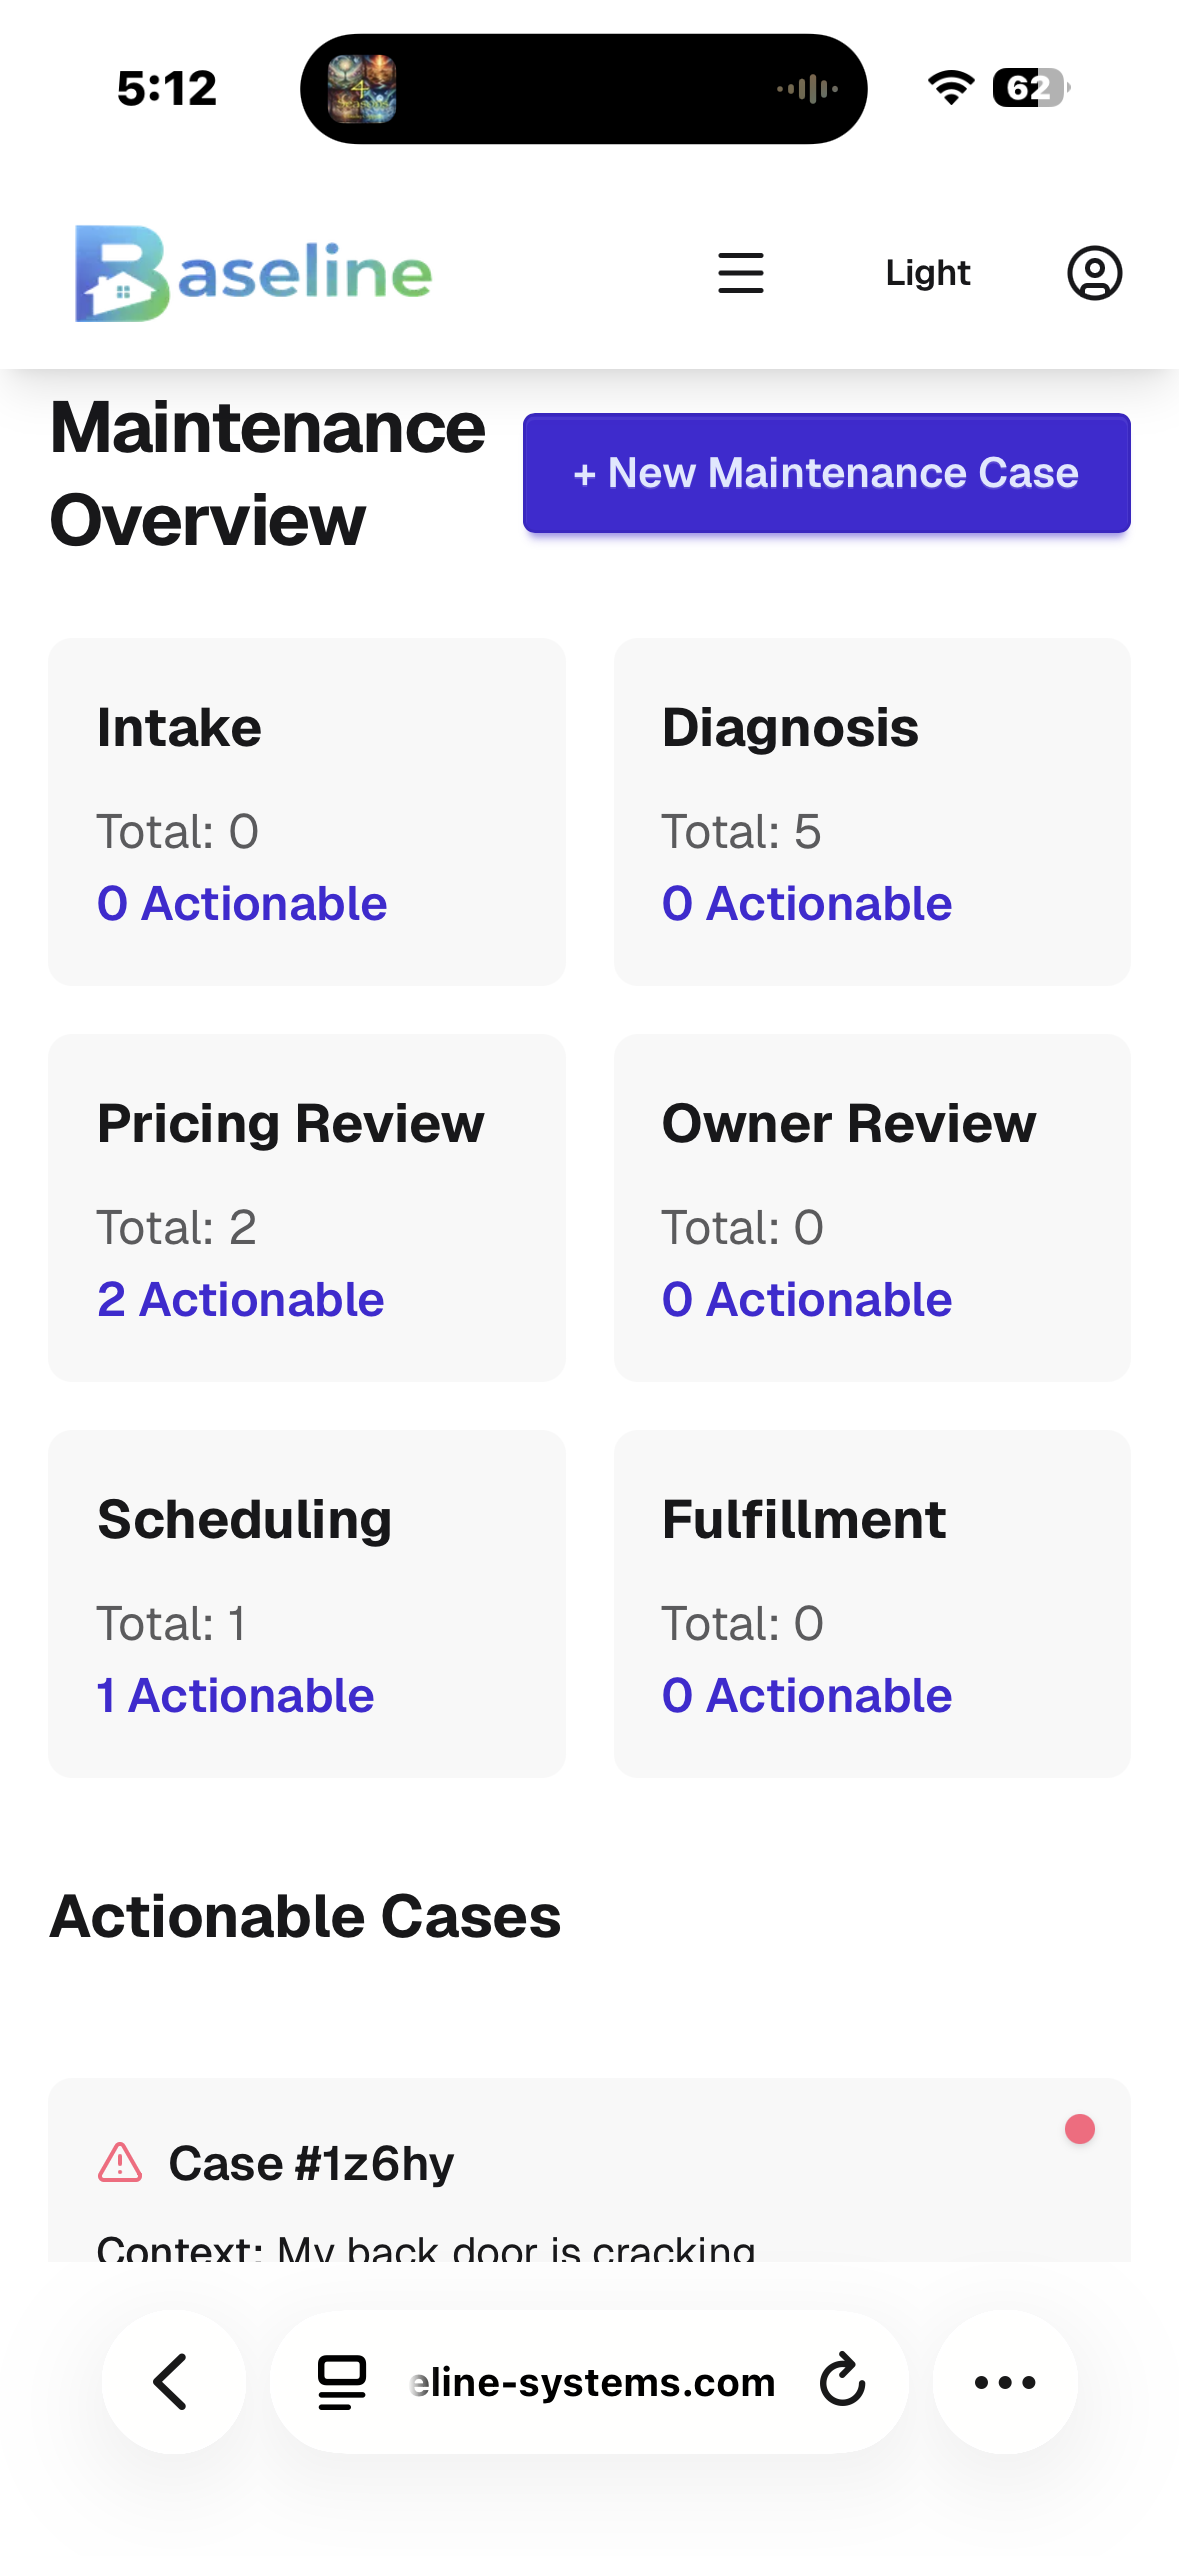Open the user profile icon
Viewport: 1179px width, 2556px height.
1094,273
